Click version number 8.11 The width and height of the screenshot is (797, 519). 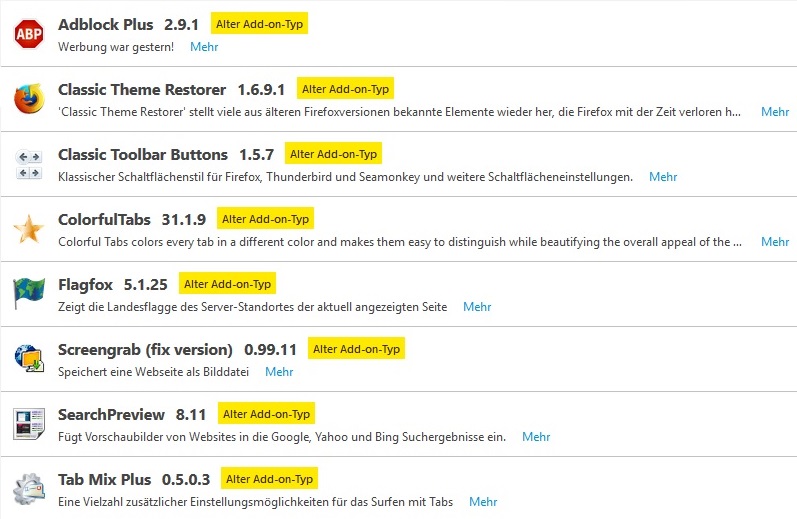pyautogui.click(x=191, y=415)
